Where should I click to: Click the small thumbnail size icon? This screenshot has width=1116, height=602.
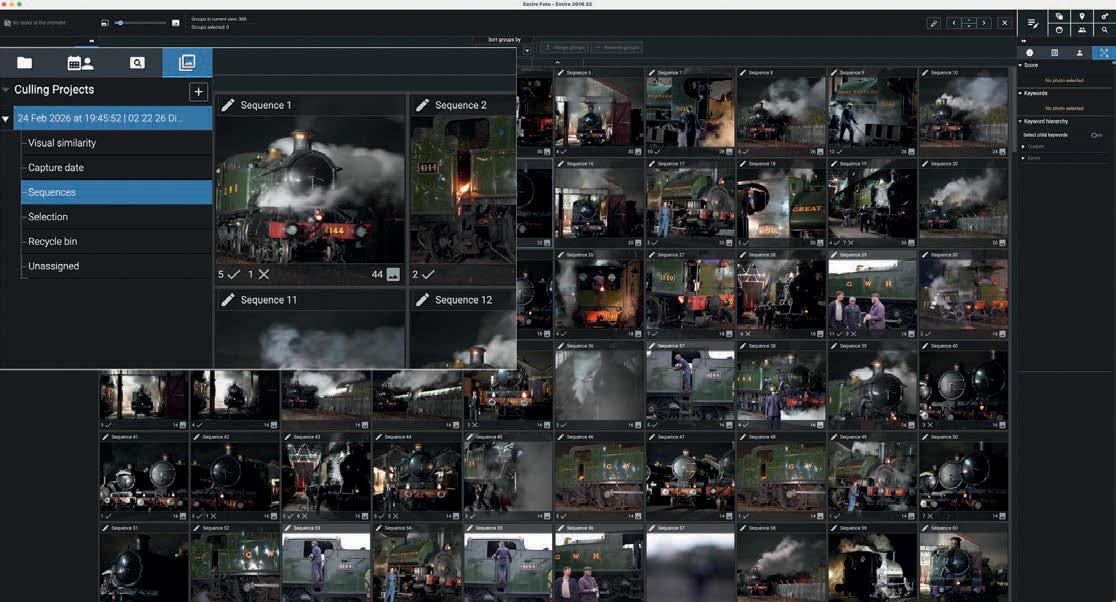tap(105, 23)
